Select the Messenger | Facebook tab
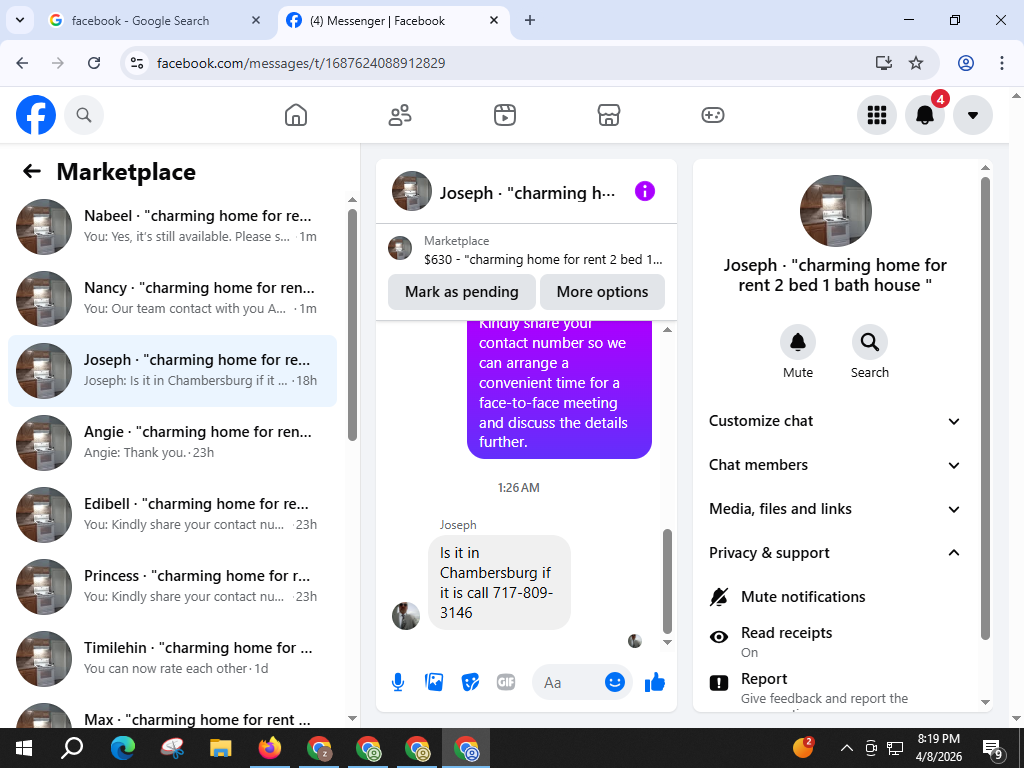This screenshot has width=1024, height=768. click(x=395, y=20)
